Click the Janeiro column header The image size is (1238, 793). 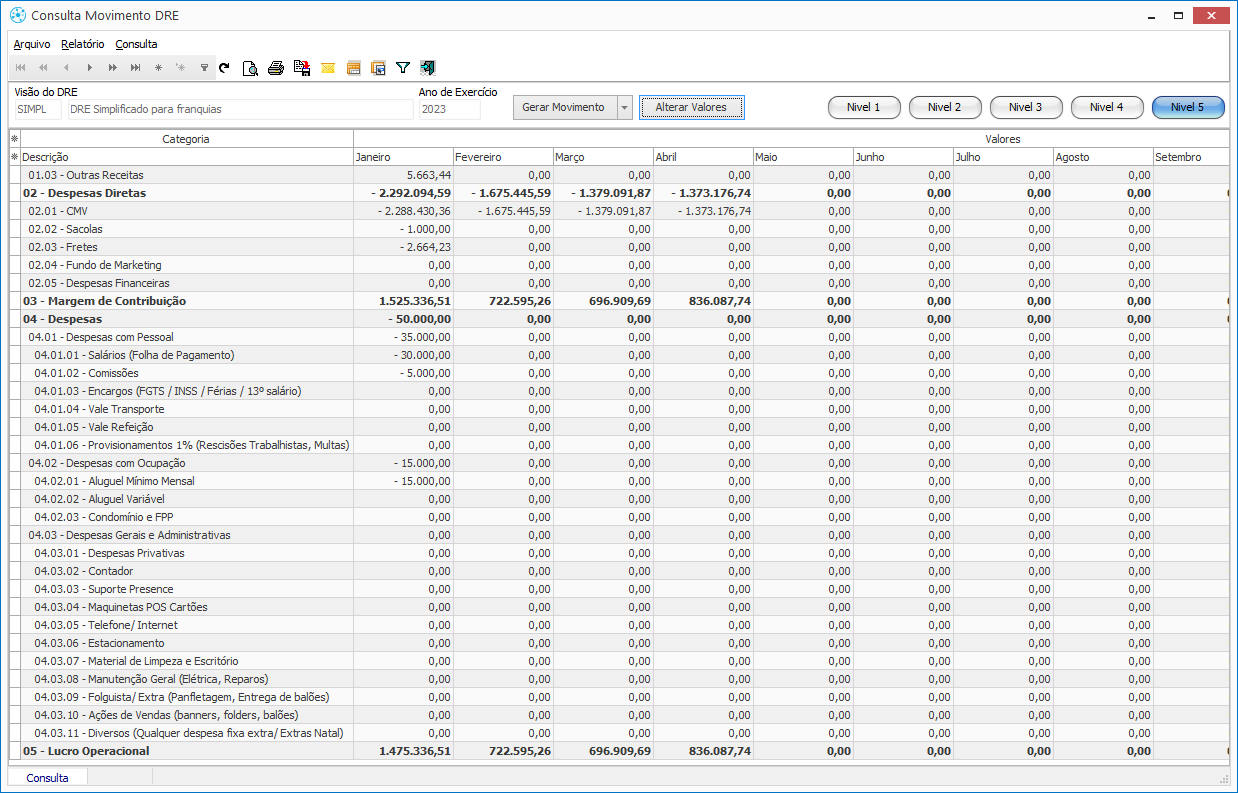[403, 157]
